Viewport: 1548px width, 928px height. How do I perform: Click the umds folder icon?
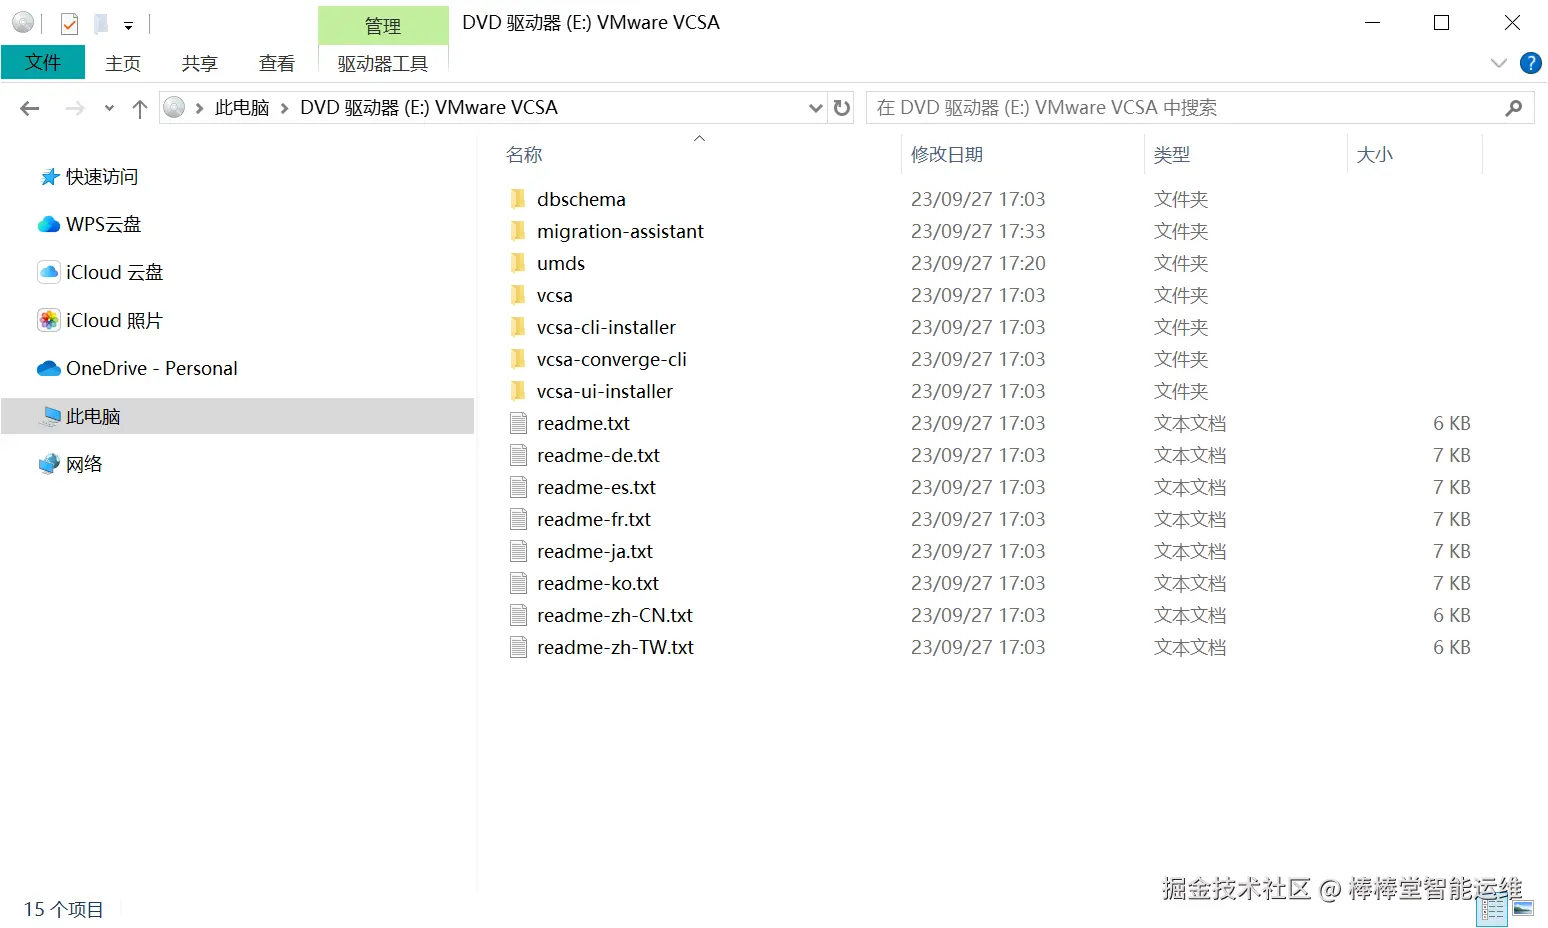click(x=518, y=263)
